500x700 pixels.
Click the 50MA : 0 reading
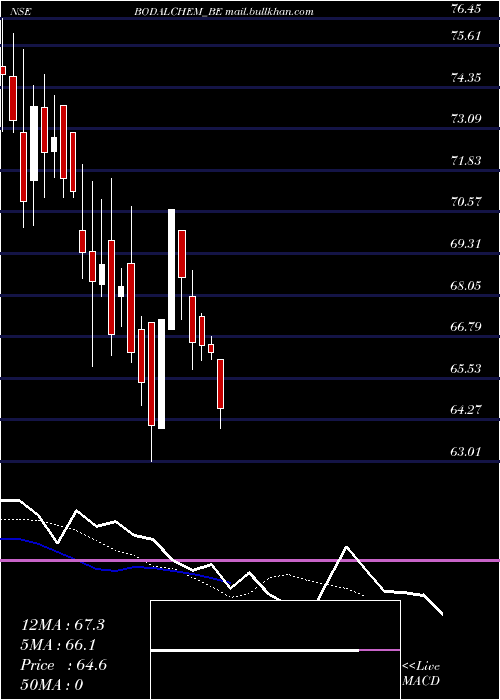point(52,685)
